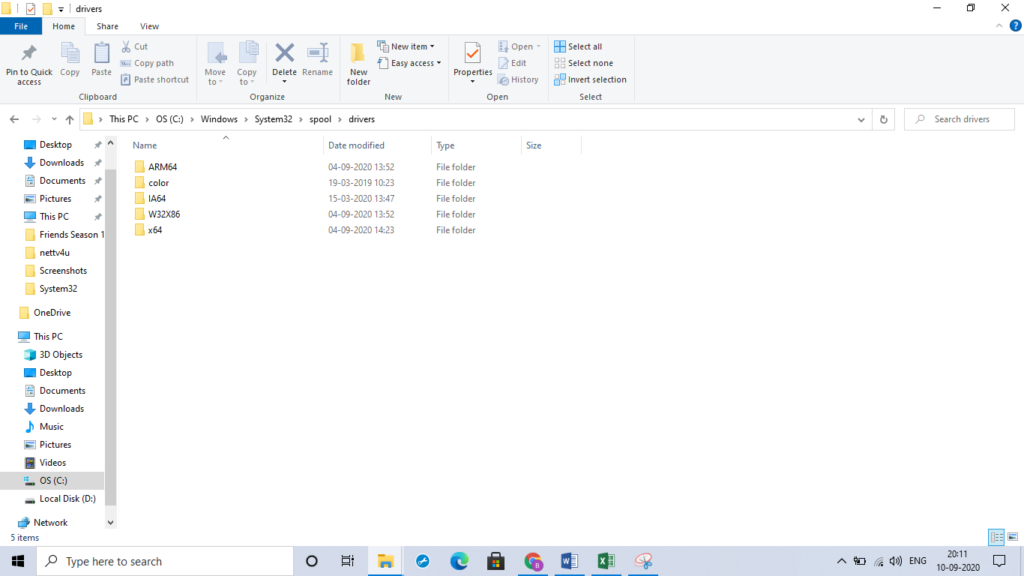1024x576 pixels.
Task: Switch to details view toggle
Action: tap(996, 537)
